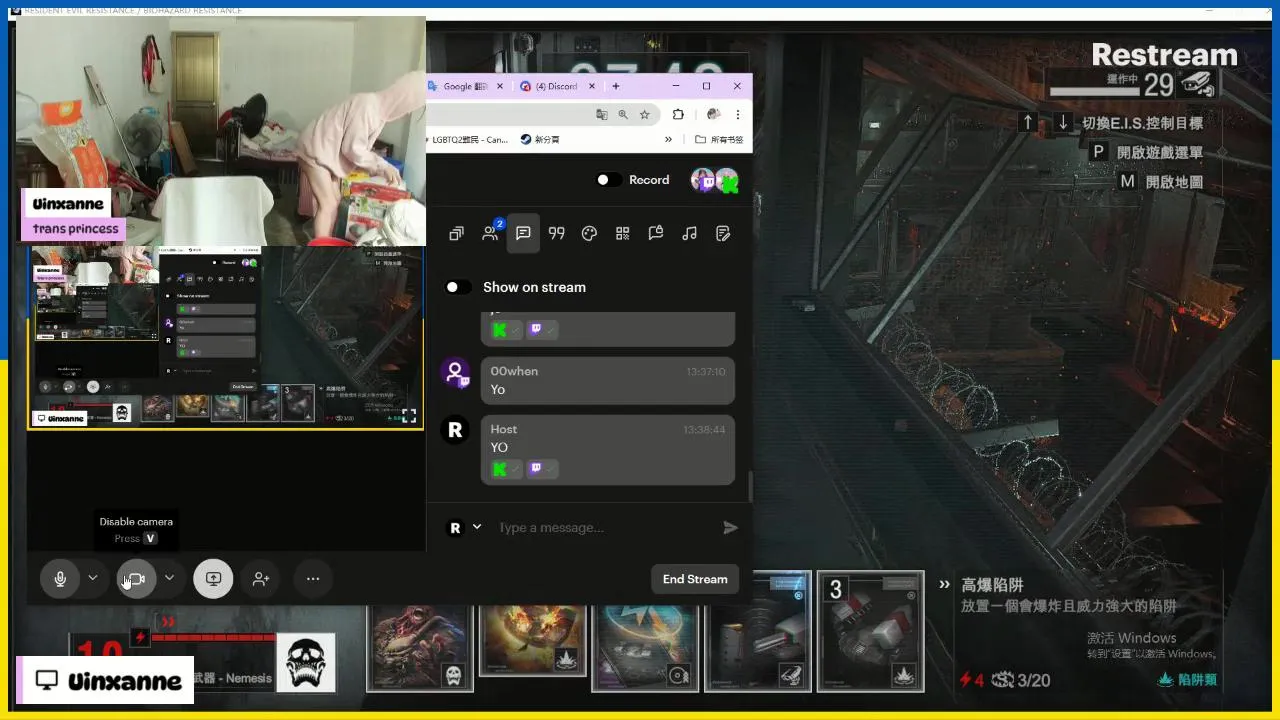Toggle the Show on stream switch
This screenshot has width=1280, height=720.
pos(458,287)
